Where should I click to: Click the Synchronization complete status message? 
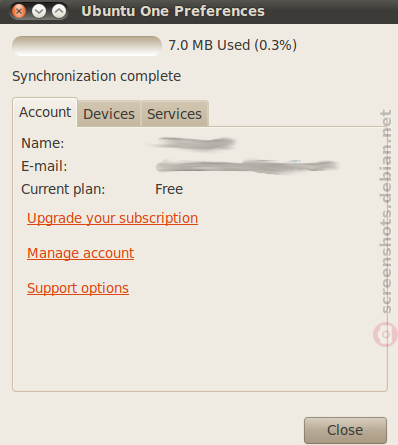point(97,76)
